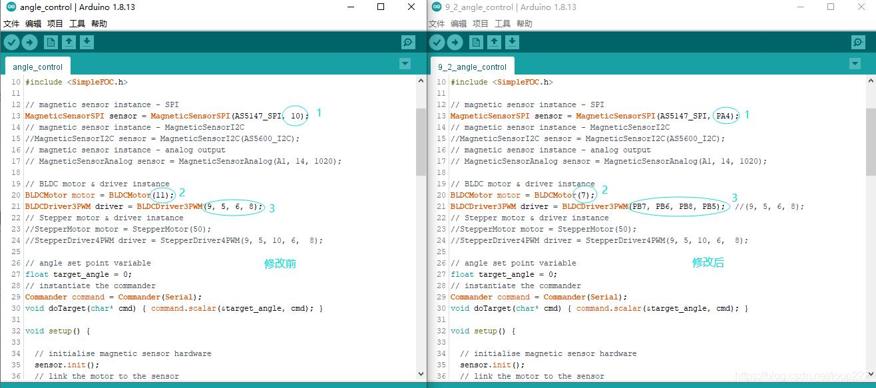
Task: Open Serial Monitor in right window
Action: 858,42
